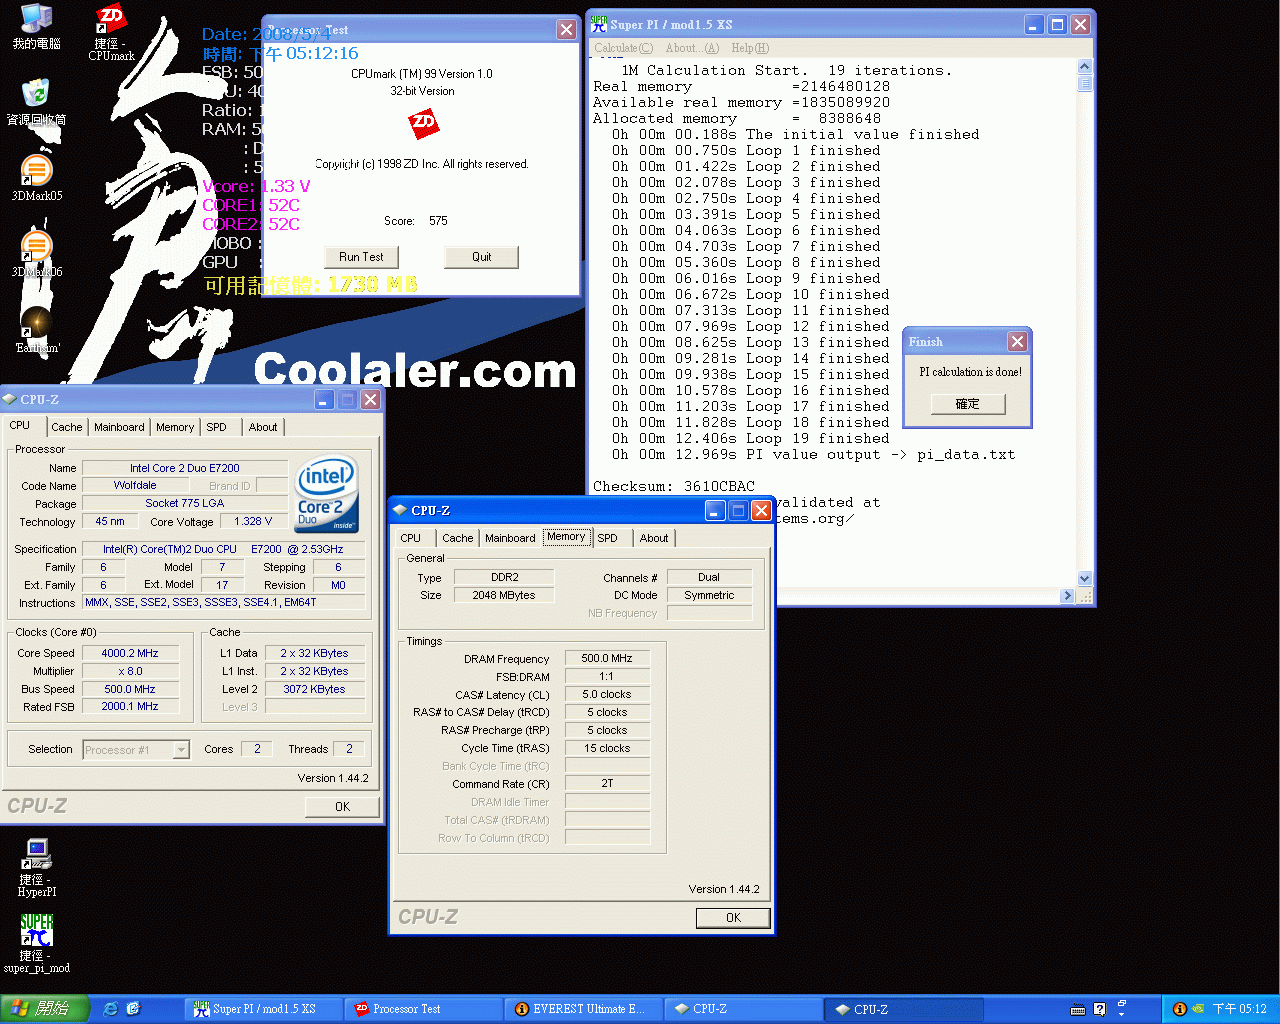Click the Super PI scrollbar up arrow

coord(1085,67)
